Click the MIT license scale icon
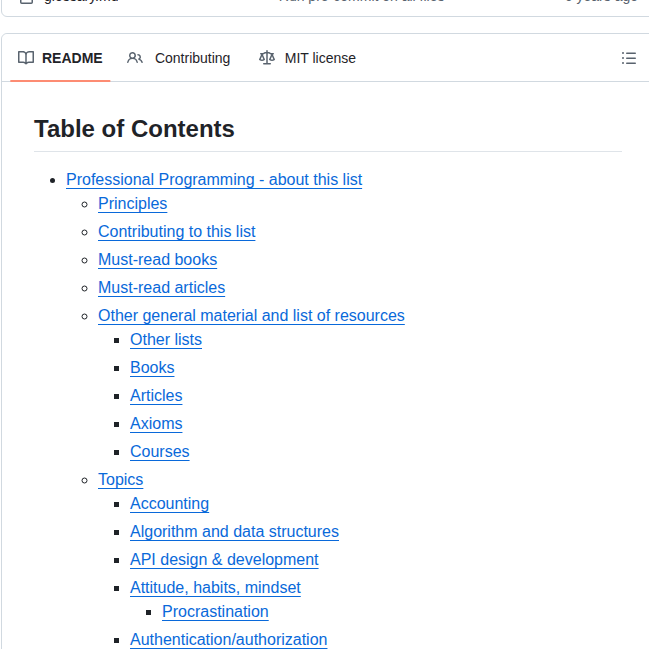The height and width of the screenshot is (649, 649). [266, 58]
